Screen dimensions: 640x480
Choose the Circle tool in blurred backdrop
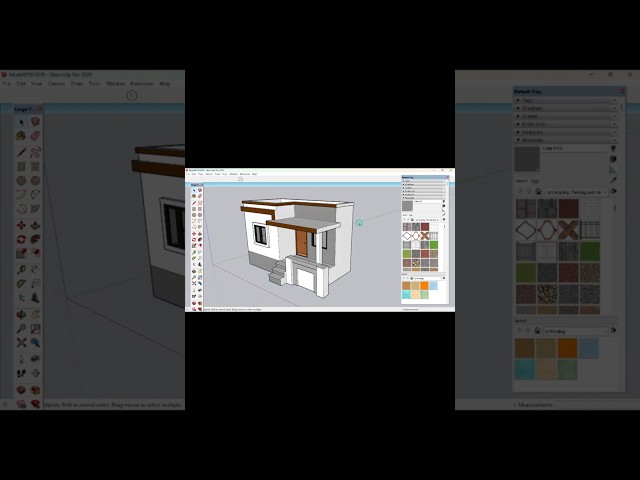click(21, 180)
